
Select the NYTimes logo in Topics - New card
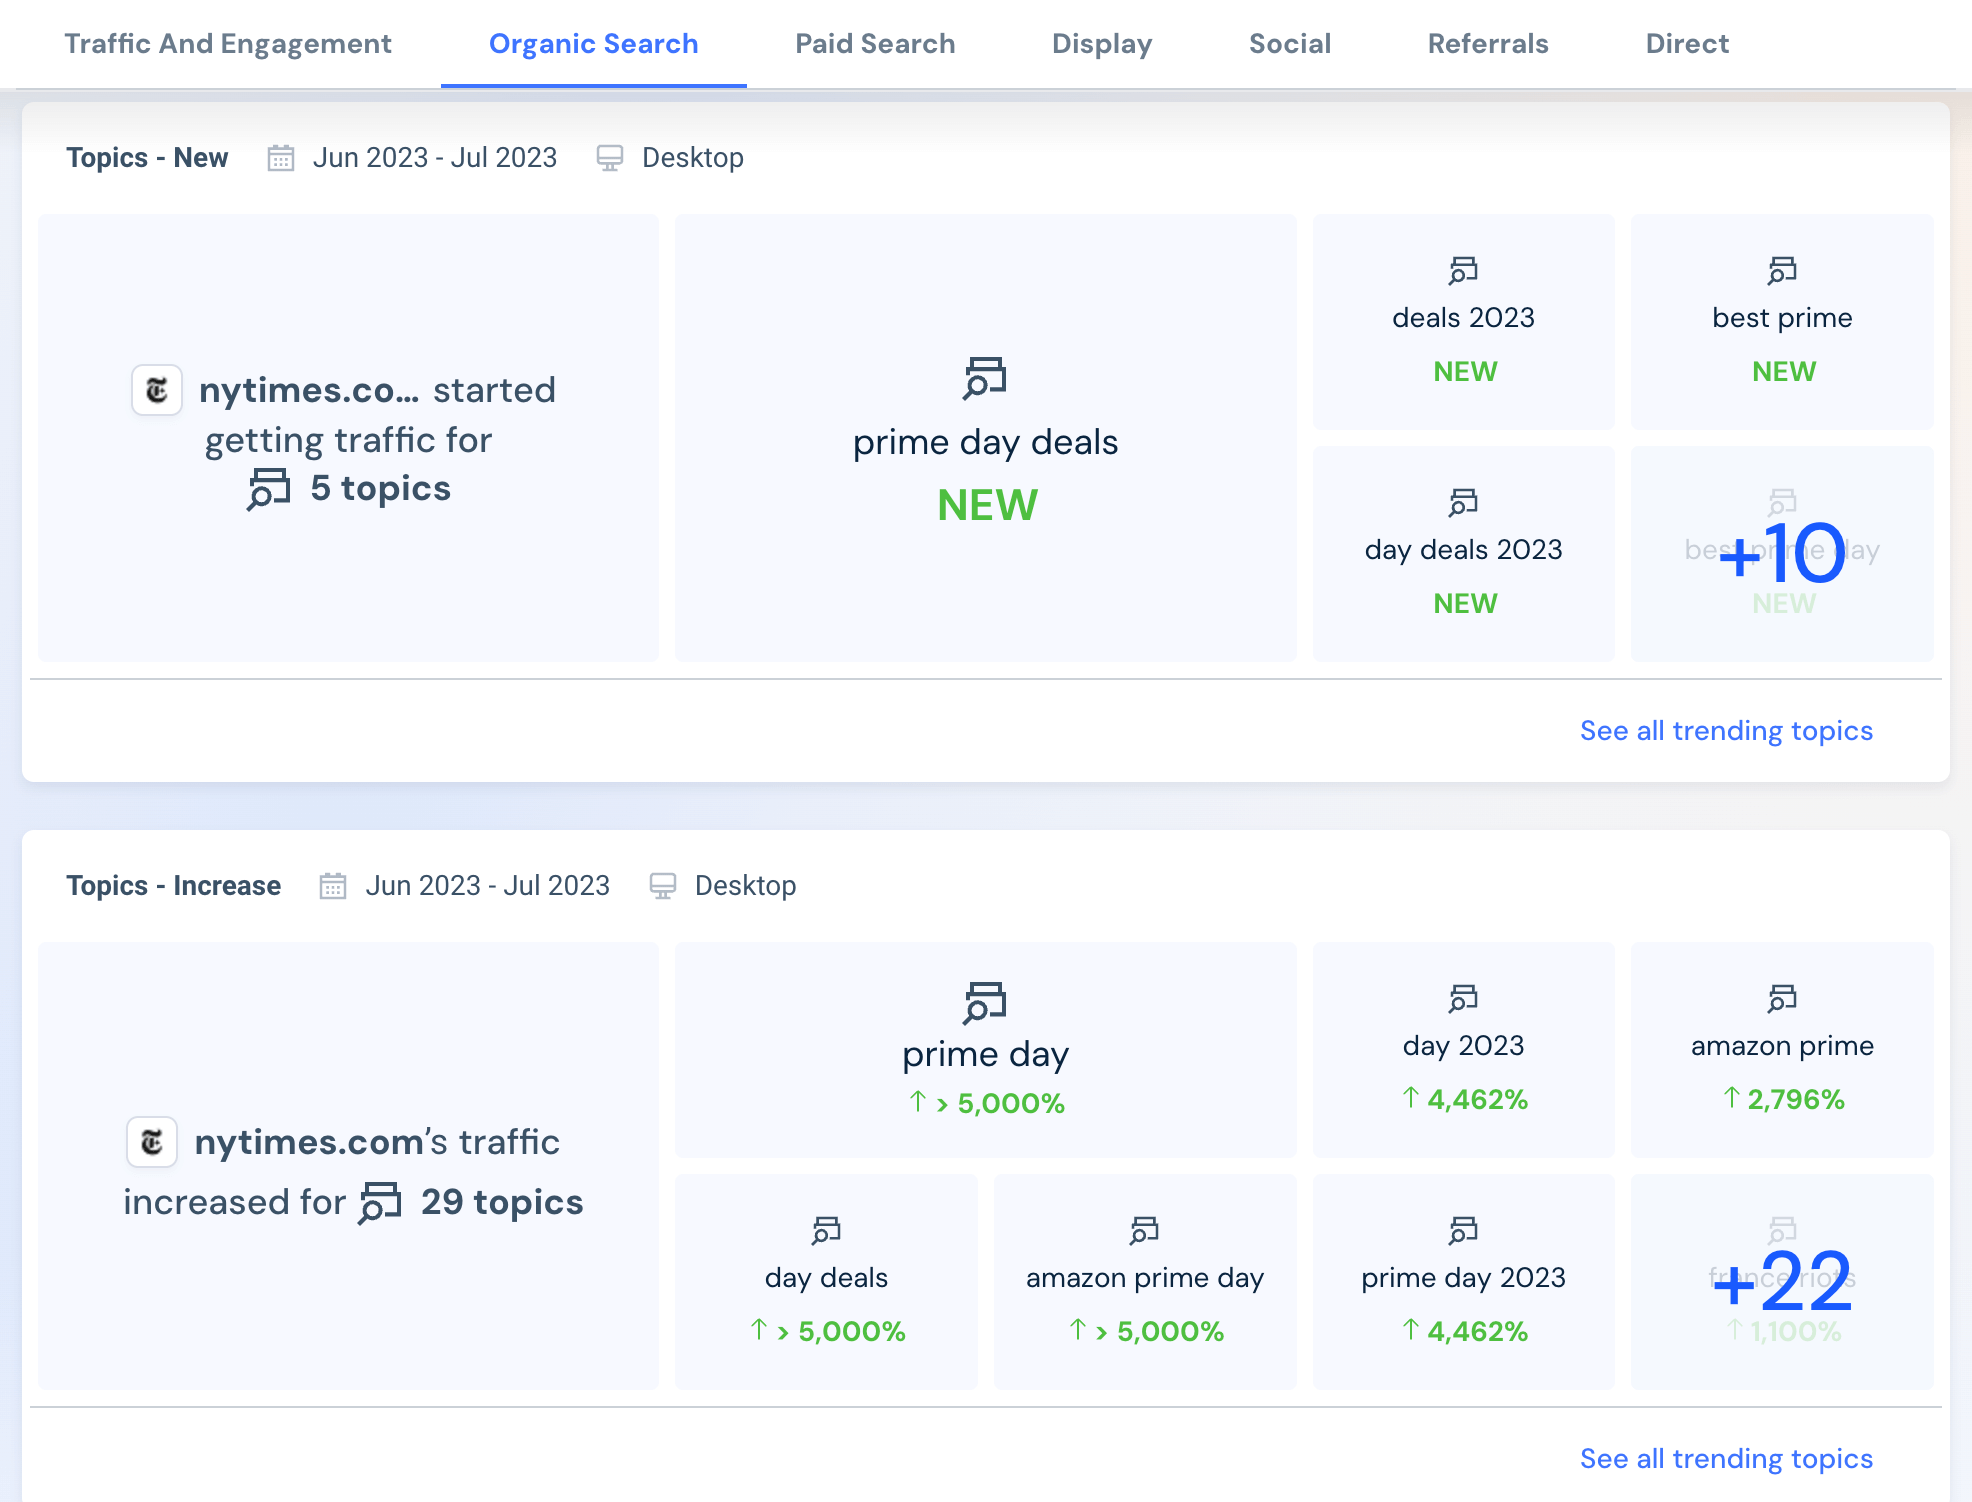pyautogui.click(x=157, y=390)
